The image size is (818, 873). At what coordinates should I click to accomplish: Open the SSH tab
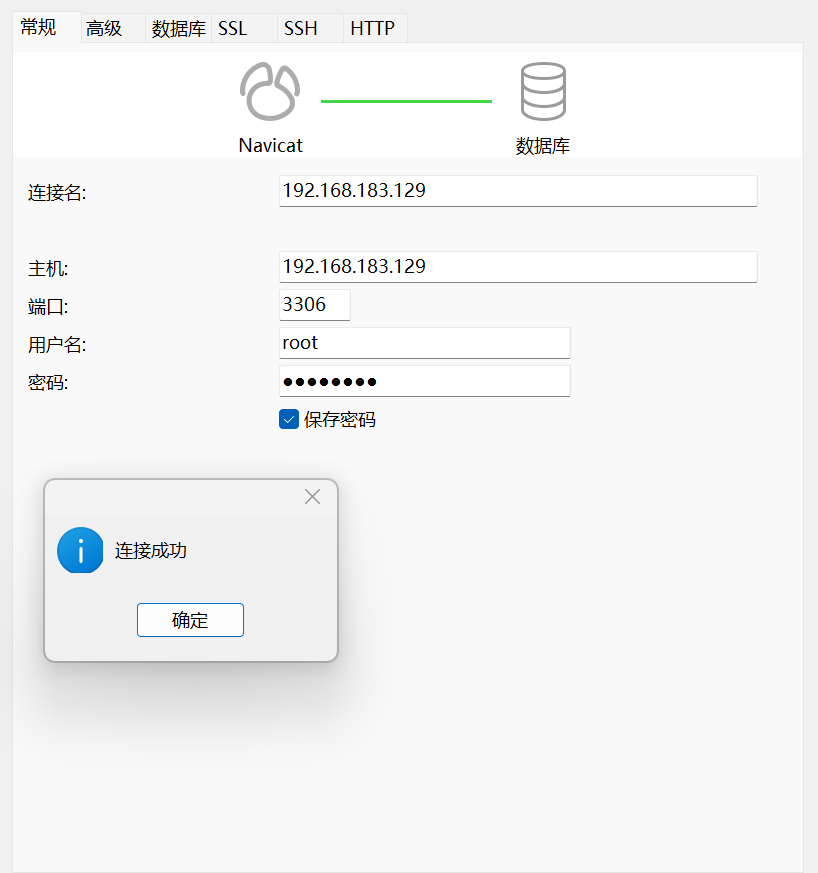[310, 28]
